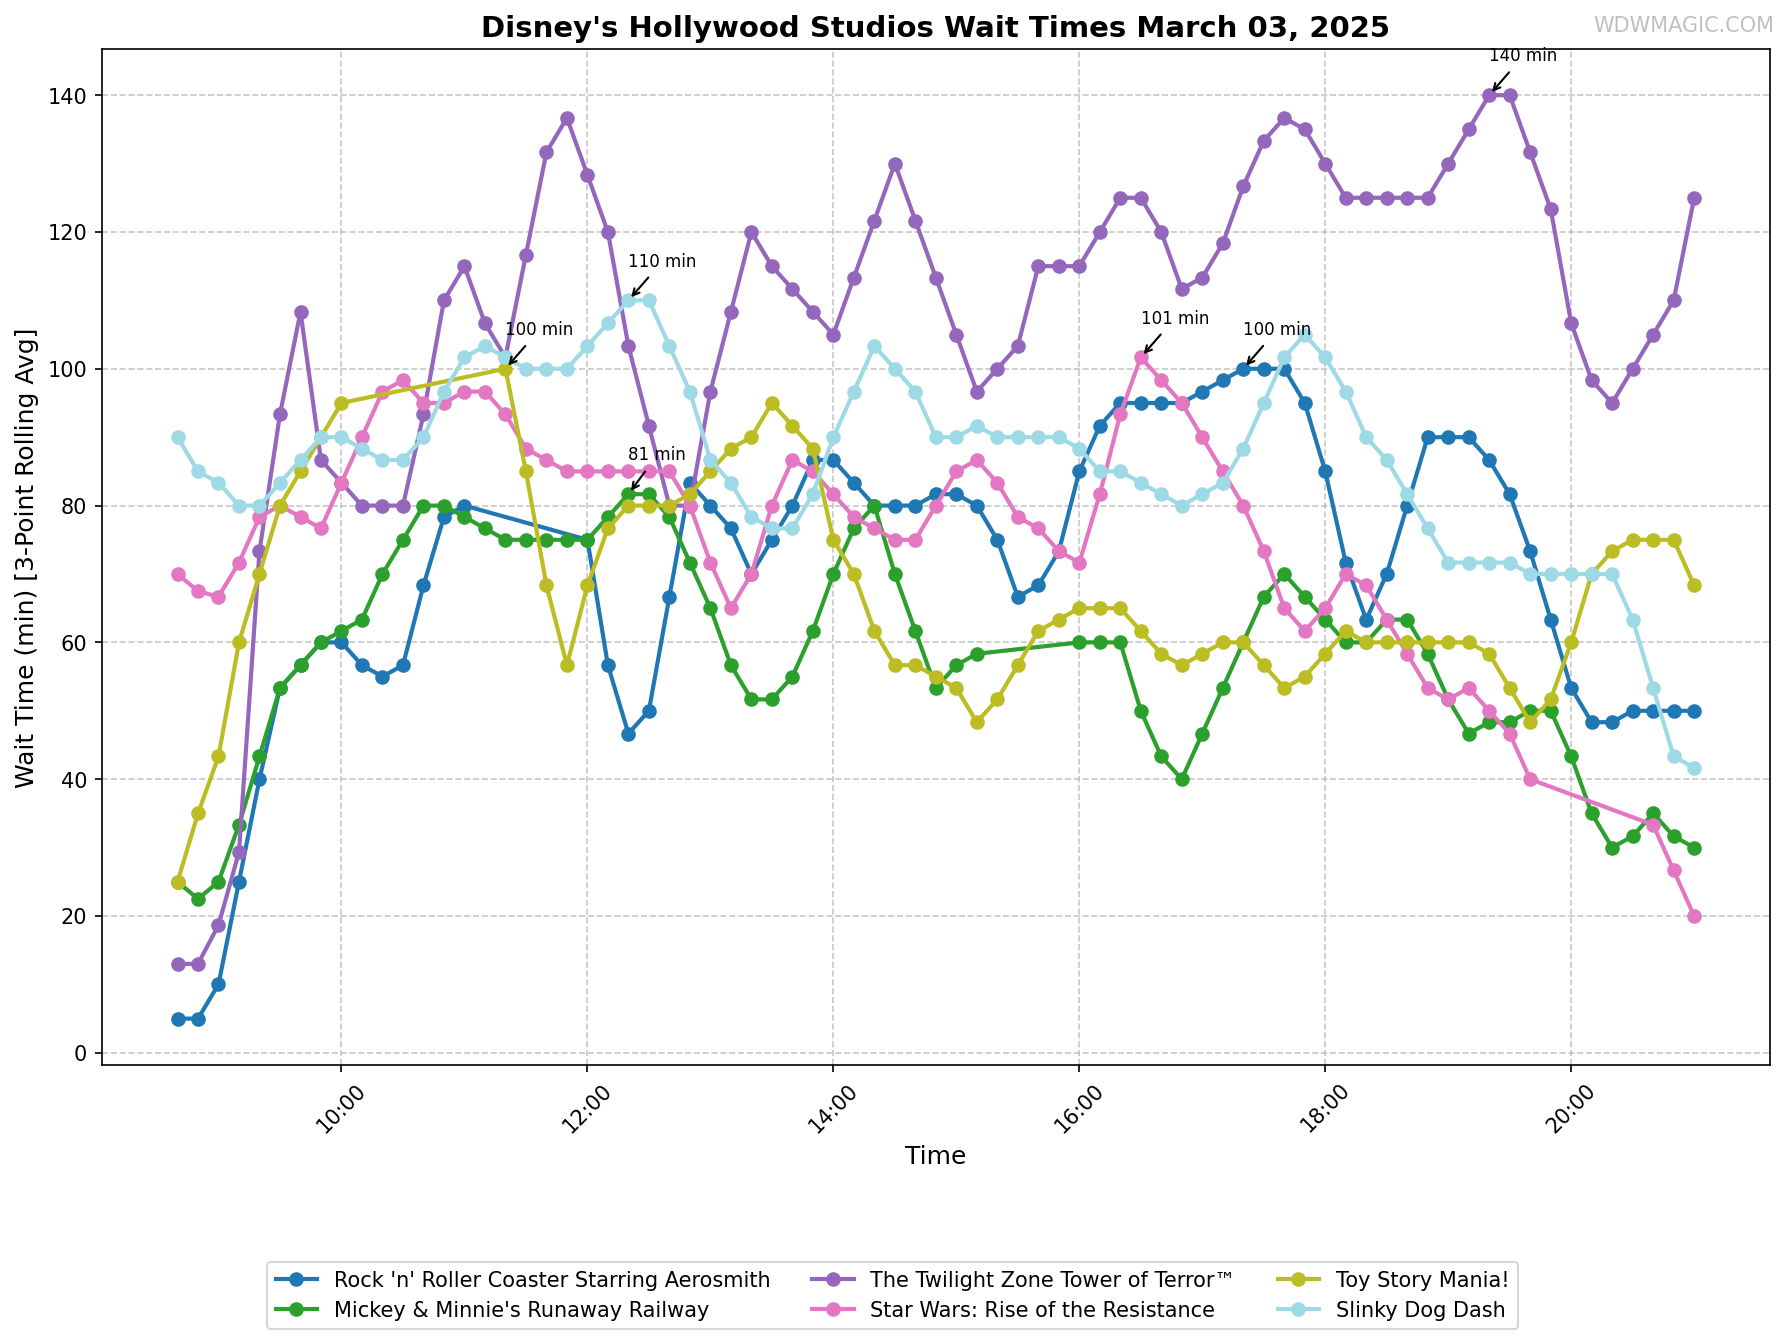Select Toy Story Mania! legend entry
This screenshot has width=1789, height=1344.
1392,1280
